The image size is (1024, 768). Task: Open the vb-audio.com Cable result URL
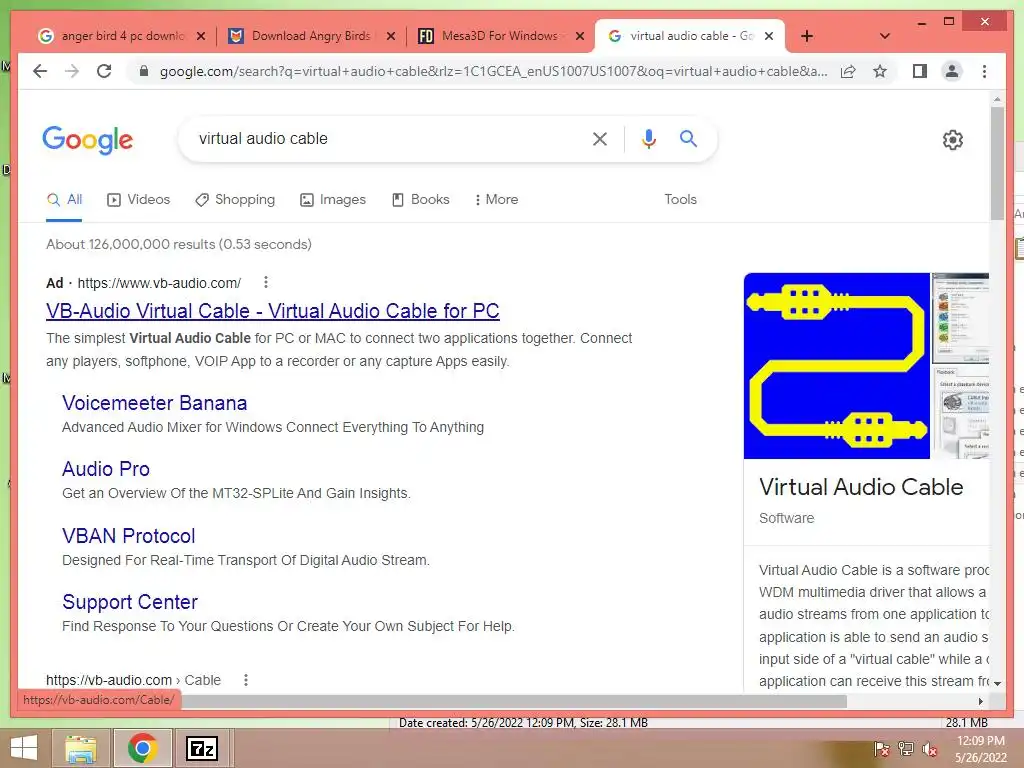(x=133, y=680)
